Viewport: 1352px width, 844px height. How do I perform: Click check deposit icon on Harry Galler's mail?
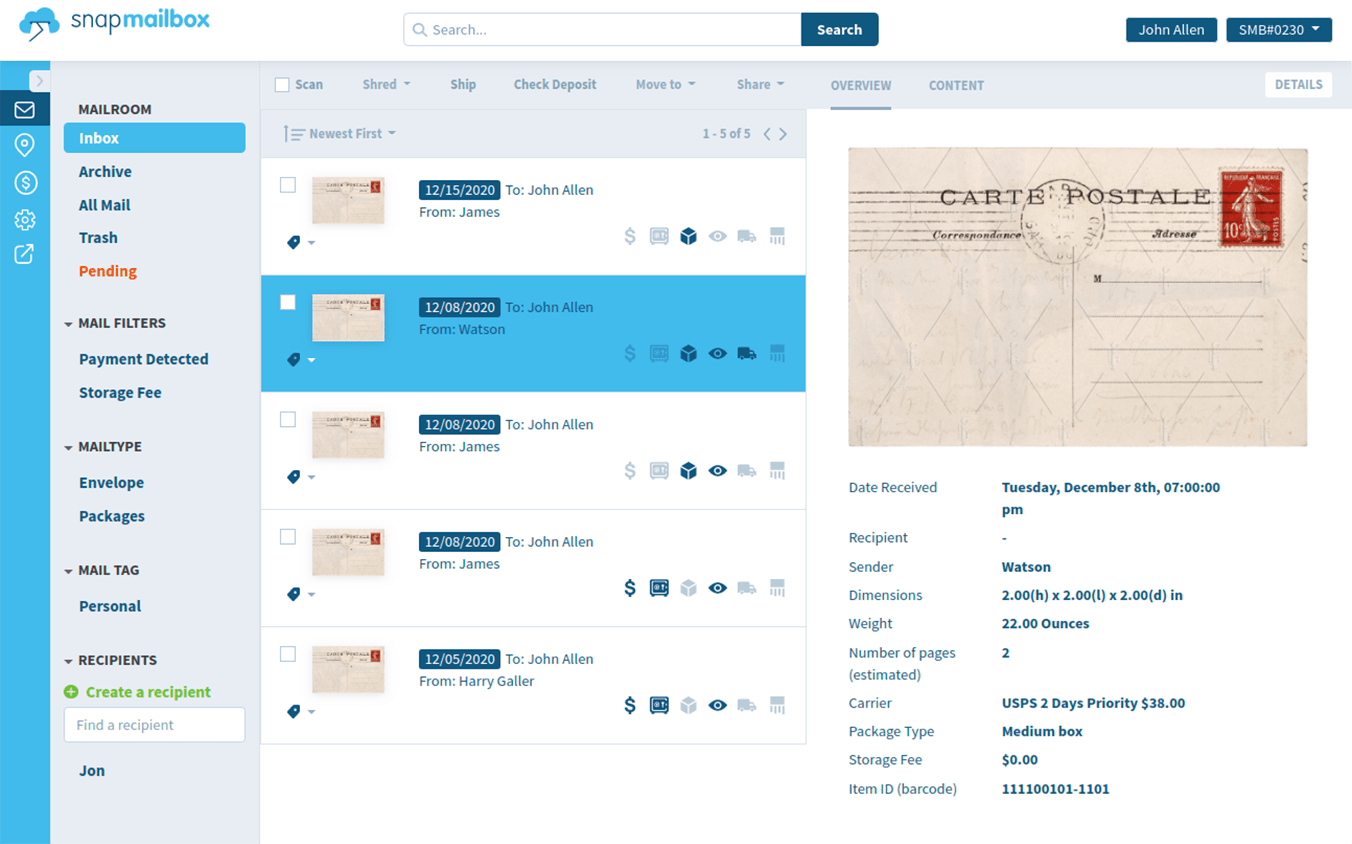659,706
